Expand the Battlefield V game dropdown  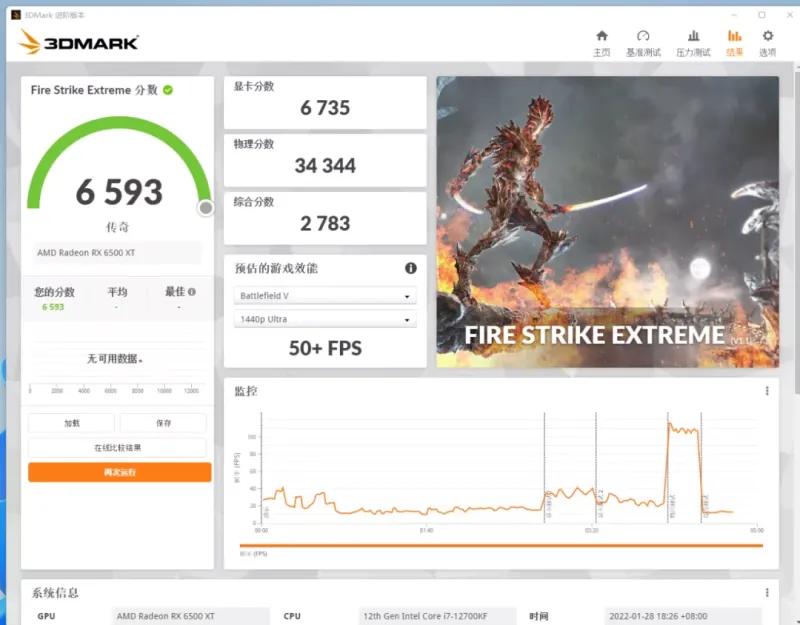point(325,295)
